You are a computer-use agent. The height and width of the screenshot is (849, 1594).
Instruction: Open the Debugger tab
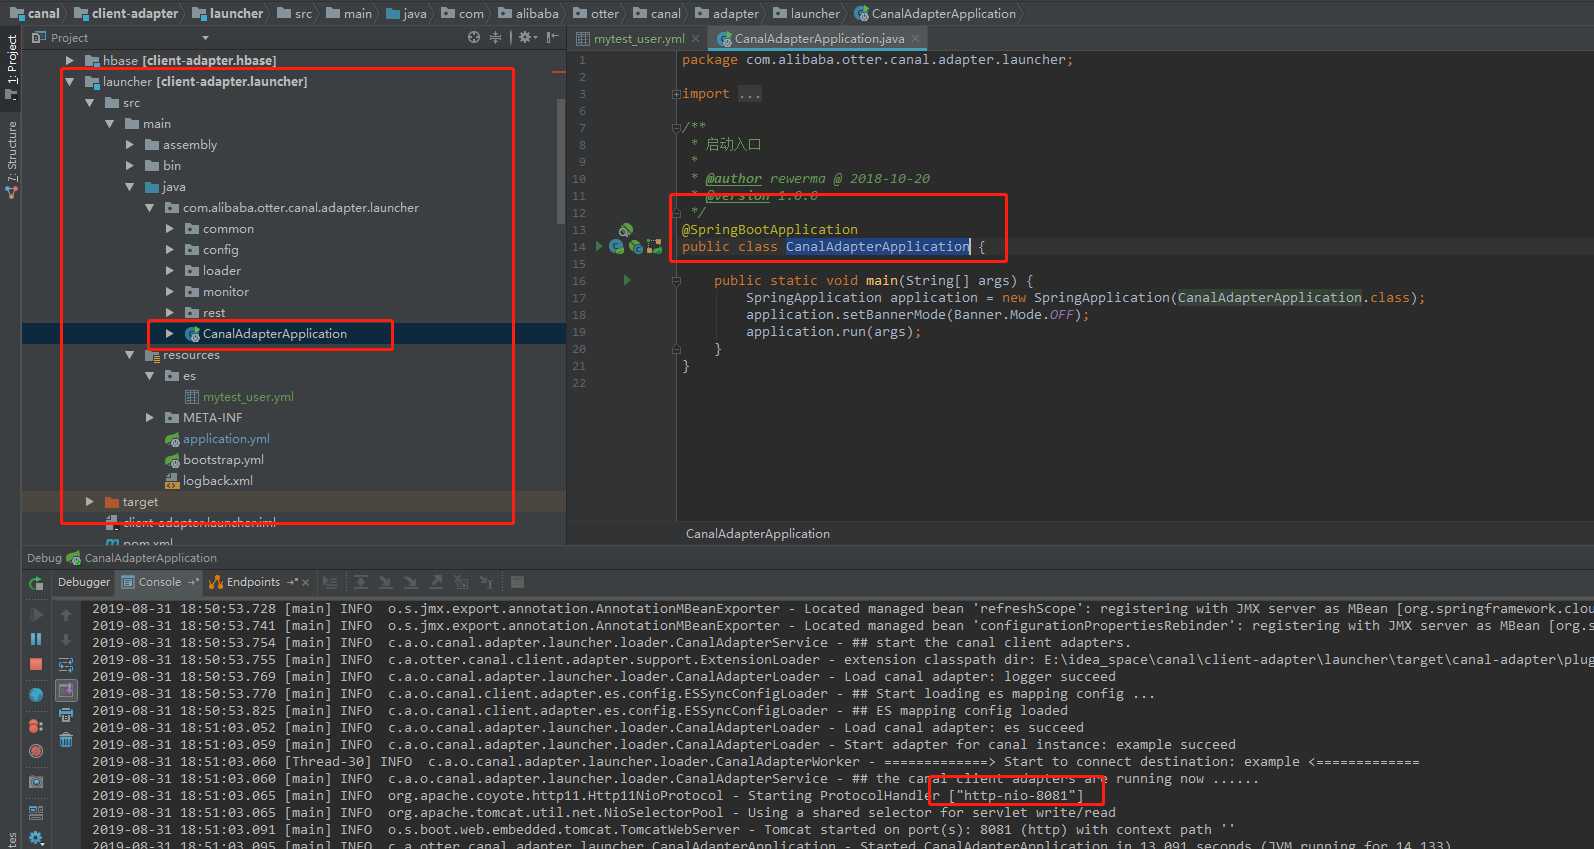(x=84, y=582)
